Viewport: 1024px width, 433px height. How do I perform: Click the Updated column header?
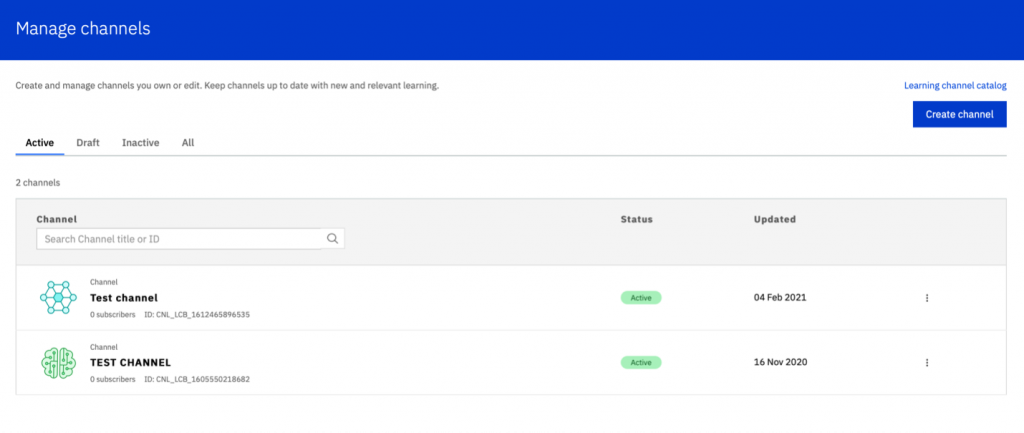pyautogui.click(x=775, y=219)
